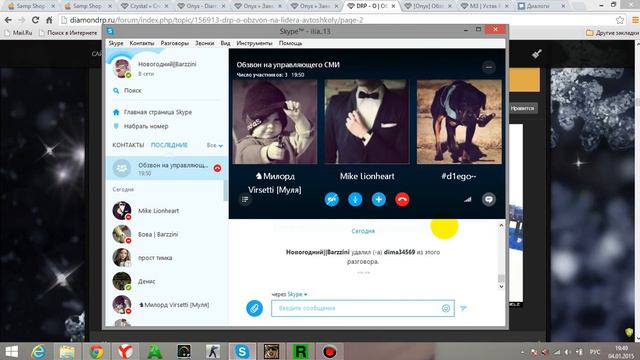Bookmark page with the star icon

[620, 20]
